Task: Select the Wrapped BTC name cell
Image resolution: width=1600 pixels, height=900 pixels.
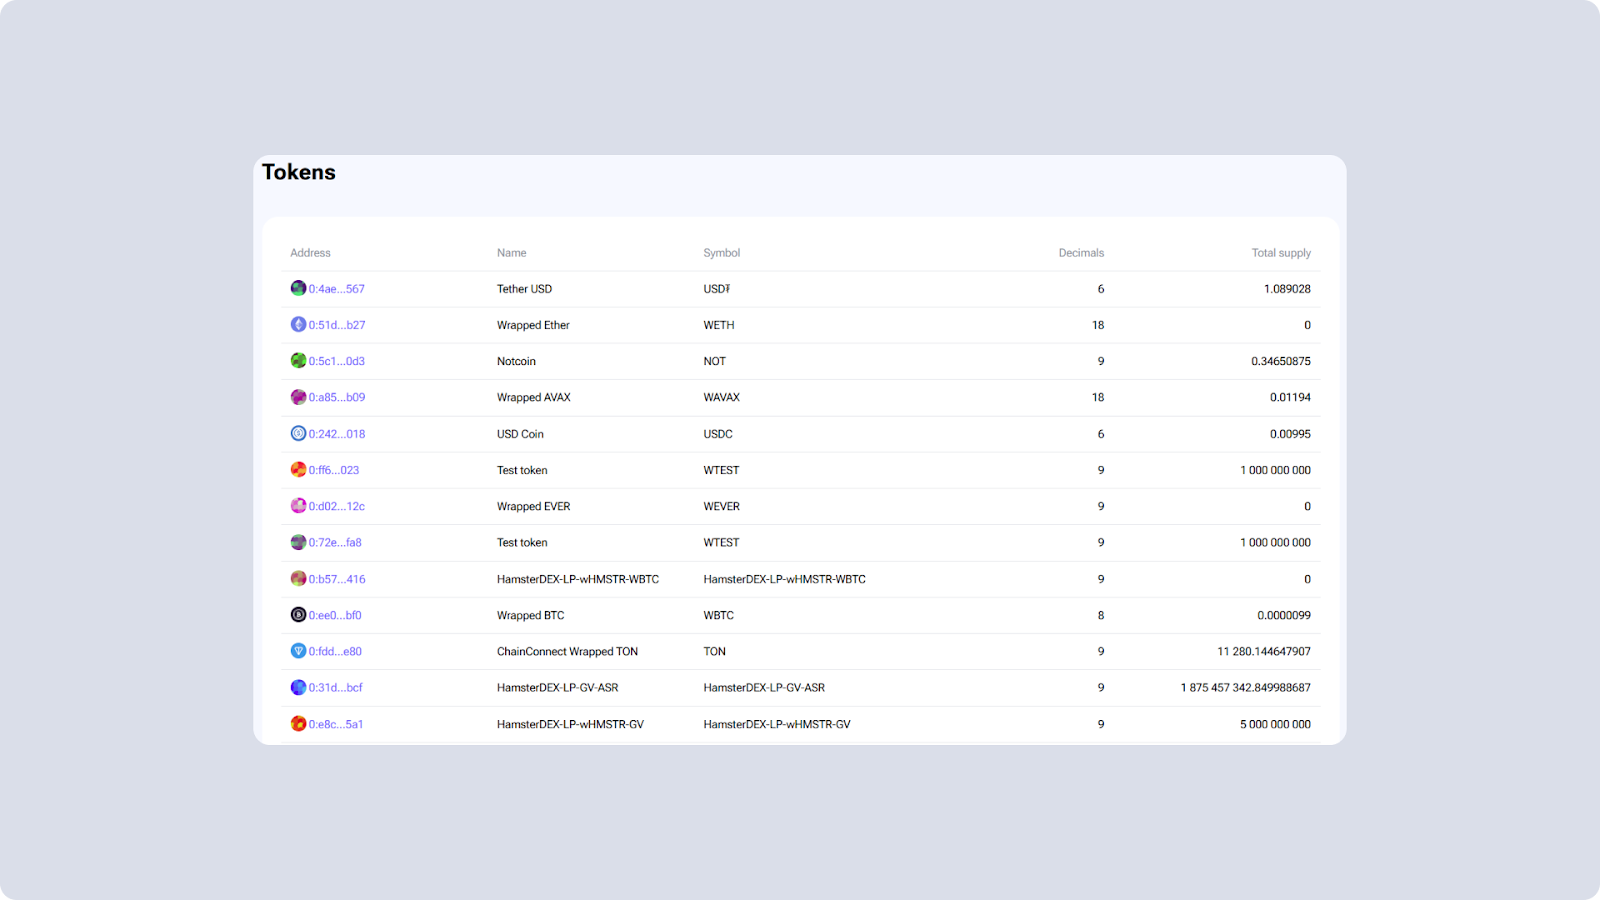Action: (530, 615)
